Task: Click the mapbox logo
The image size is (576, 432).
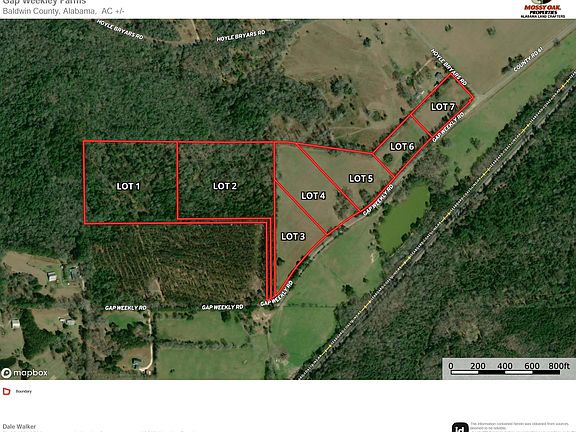Action: (x=25, y=373)
